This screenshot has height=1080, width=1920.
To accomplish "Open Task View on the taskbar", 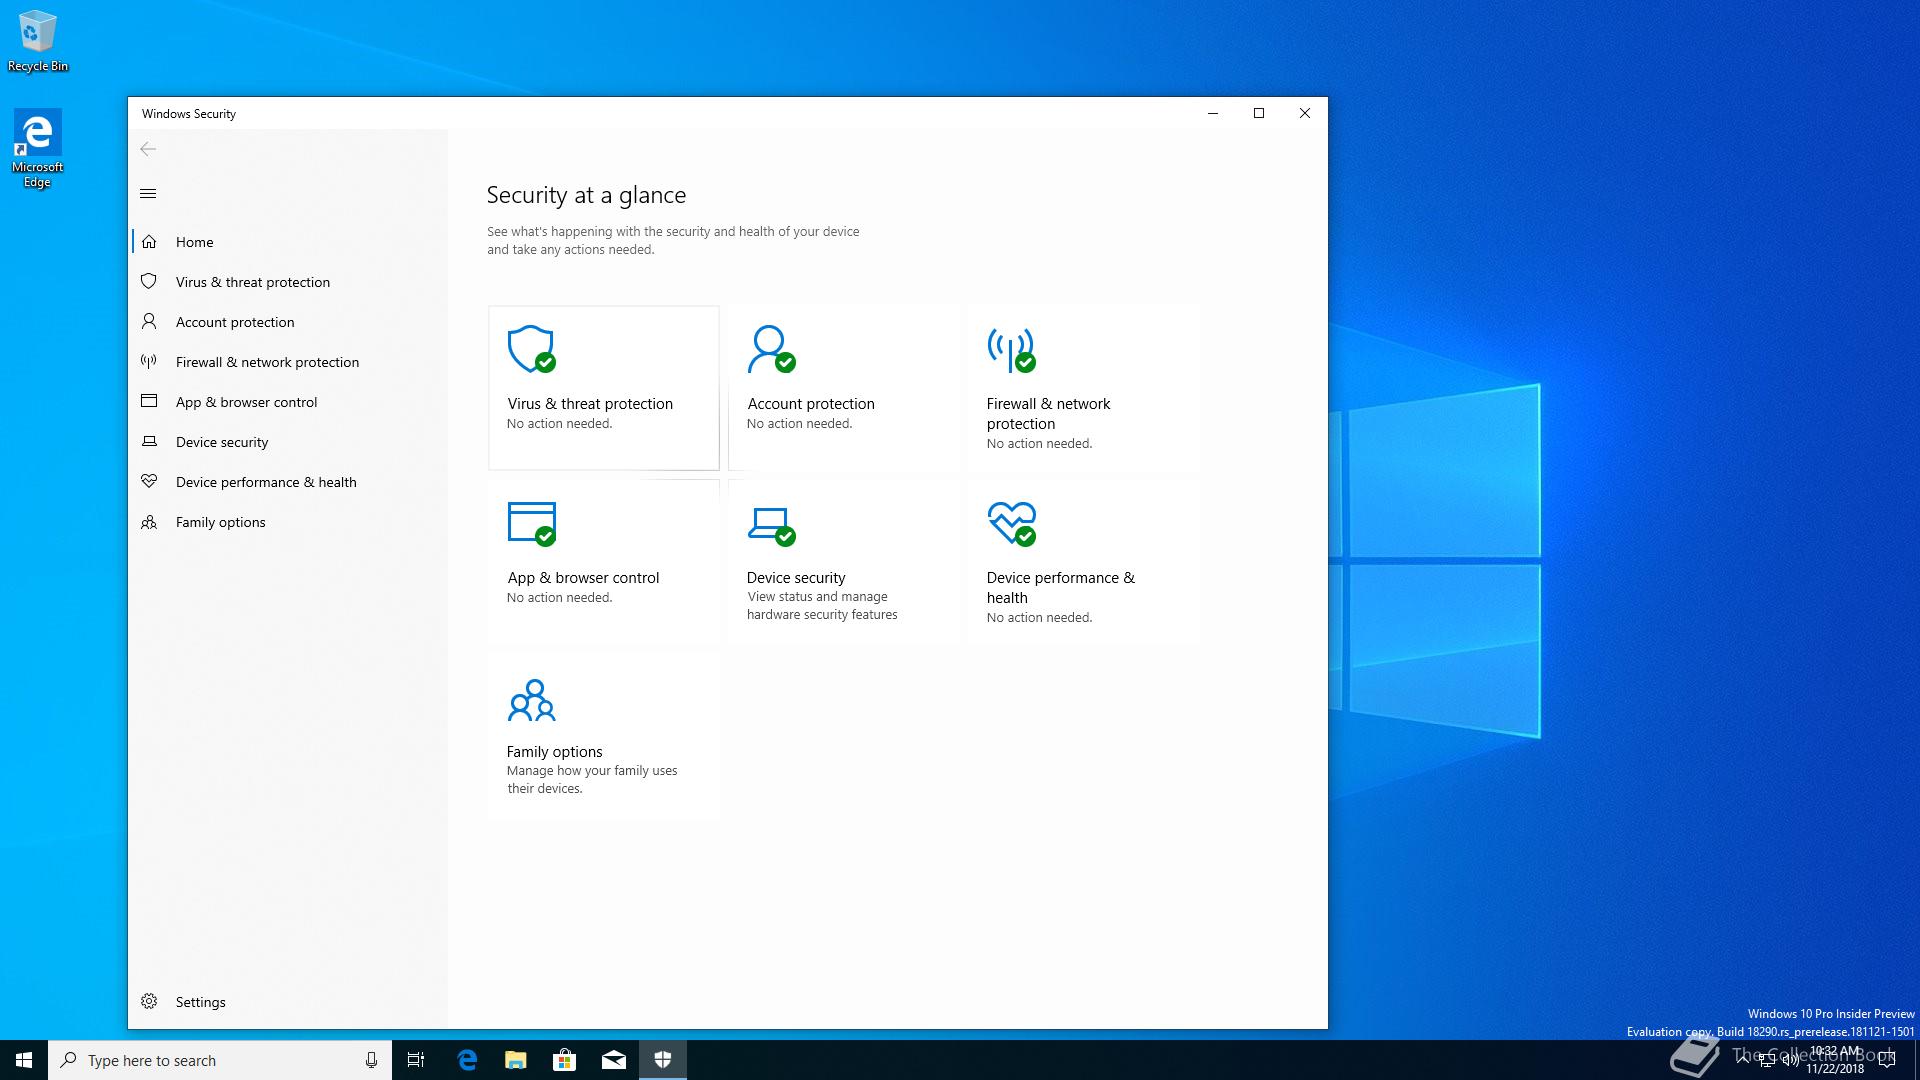I will [416, 1060].
